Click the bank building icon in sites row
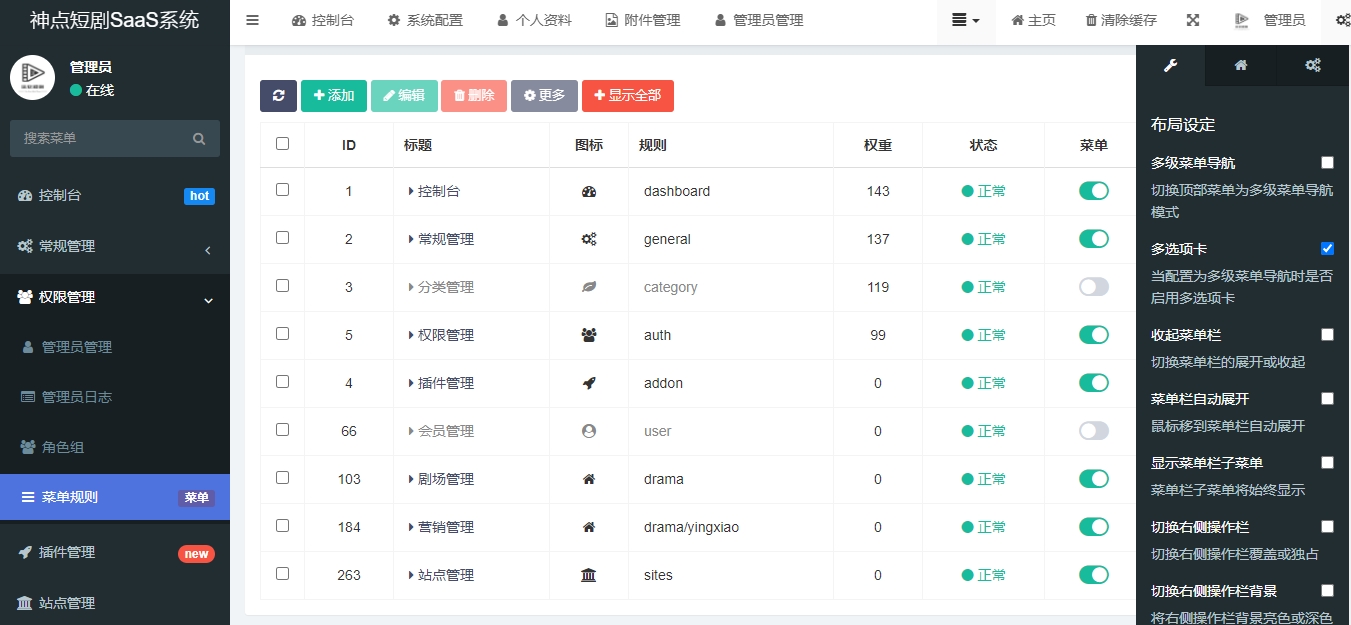This screenshot has height=625, width=1351. point(589,575)
